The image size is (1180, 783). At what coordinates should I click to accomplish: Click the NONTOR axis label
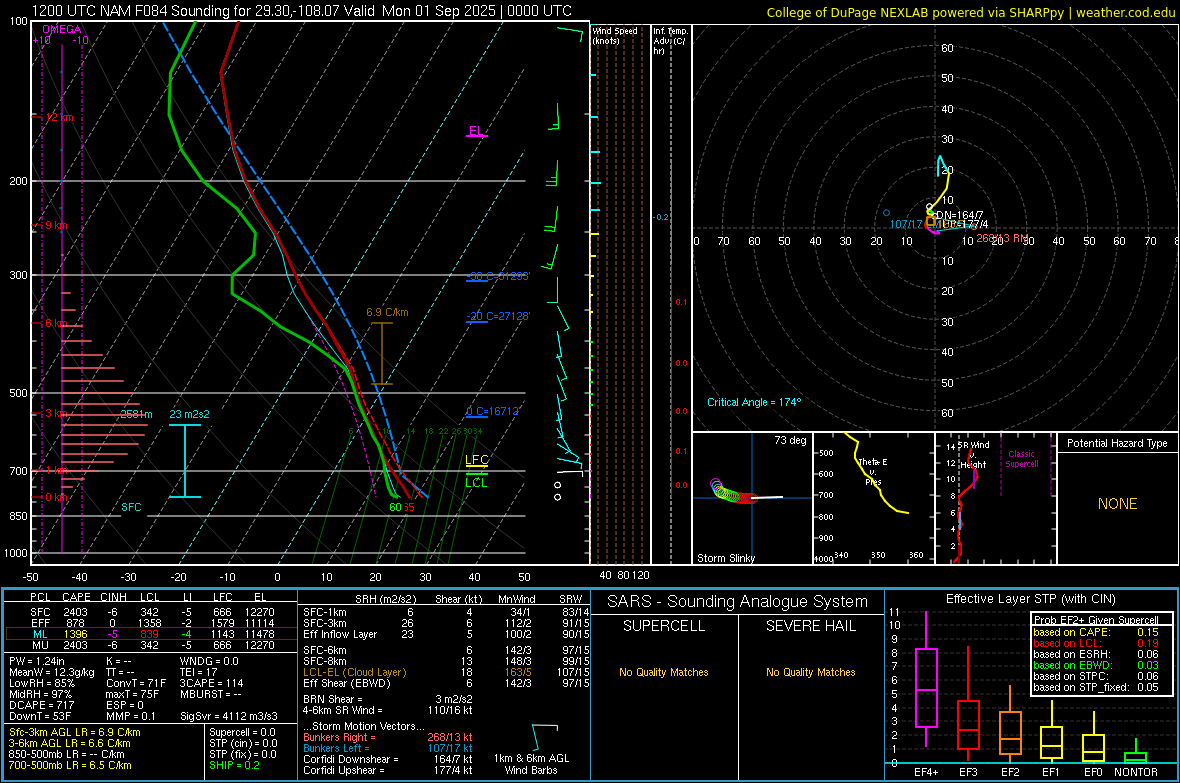(1136, 772)
